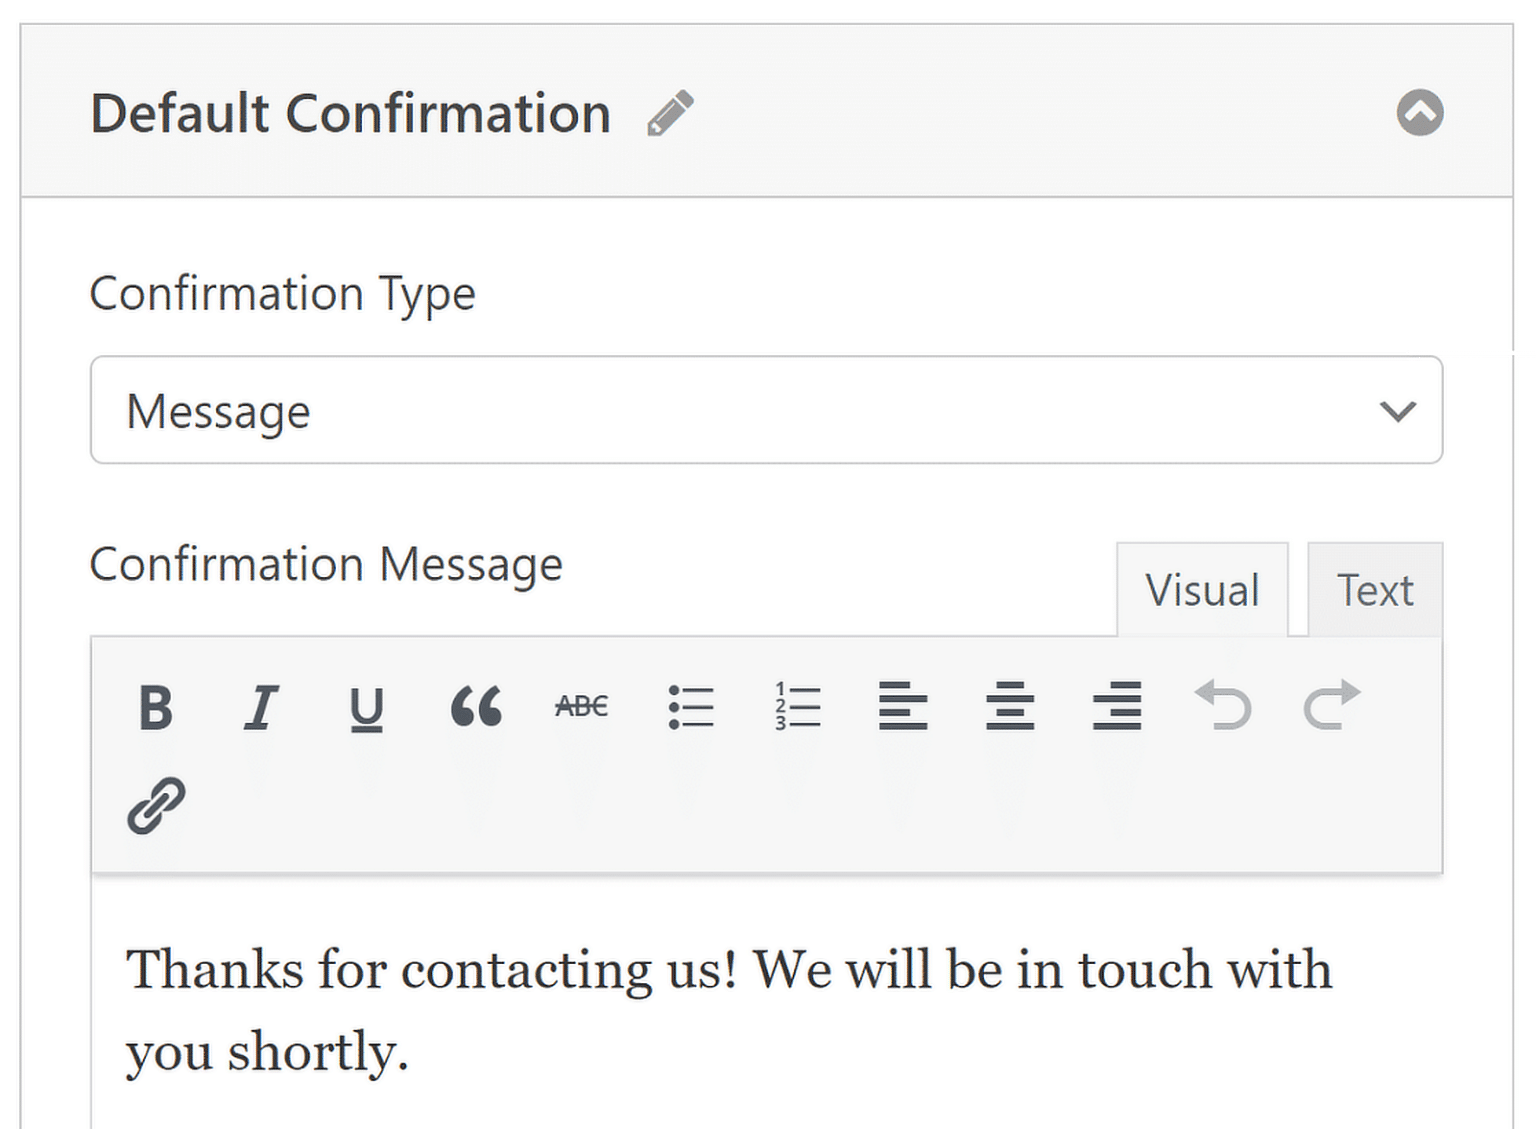Apply bold formatting in the editor

pos(155,708)
